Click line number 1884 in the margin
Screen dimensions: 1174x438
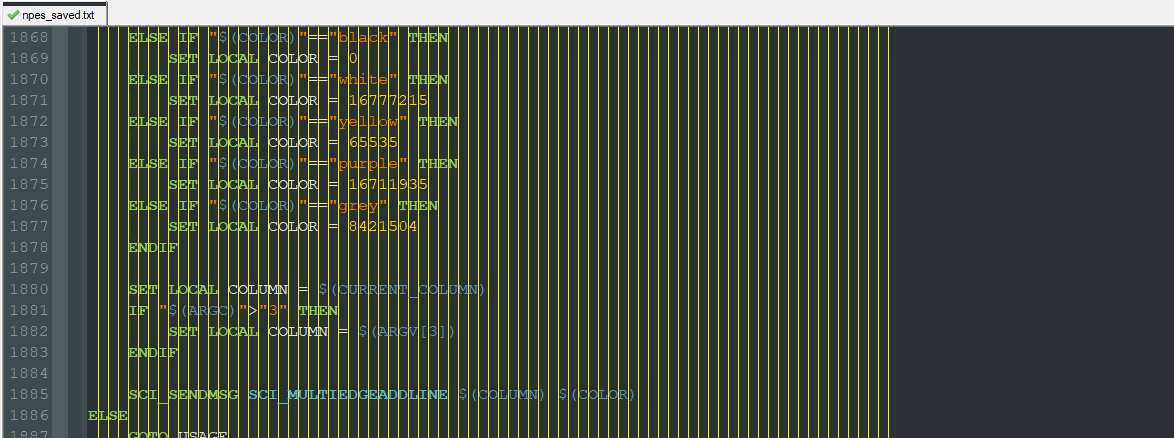click(28, 373)
